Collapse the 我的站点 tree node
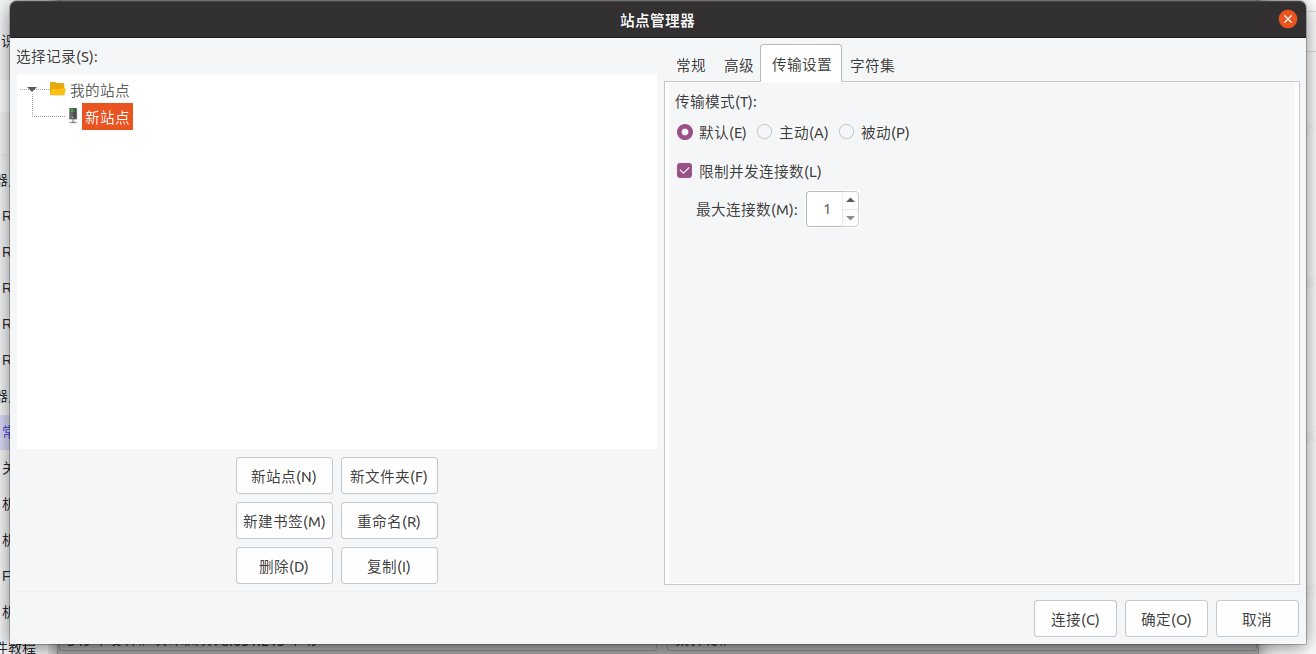Viewport: 1316px width, 654px height. [32, 90]
